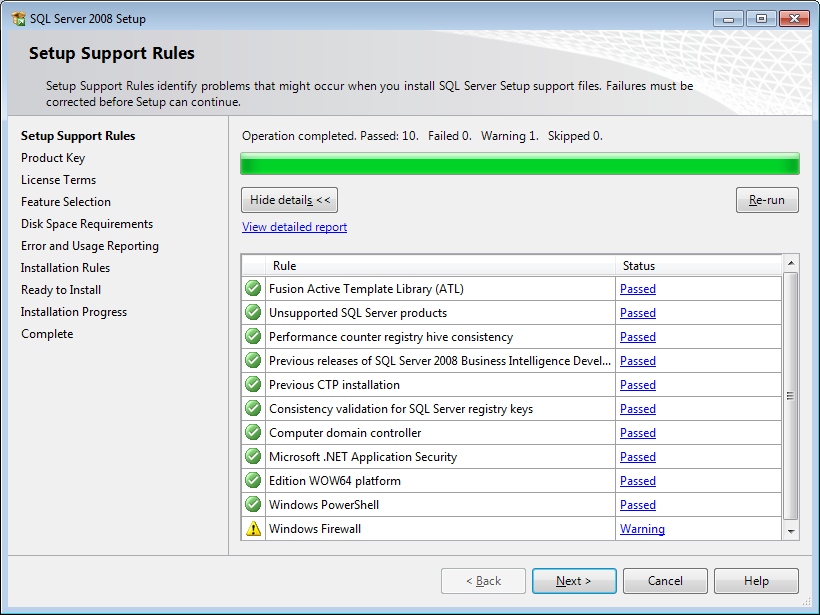
Task: Select the Performance counter registry hive consistency text
Action: point(391,337)
